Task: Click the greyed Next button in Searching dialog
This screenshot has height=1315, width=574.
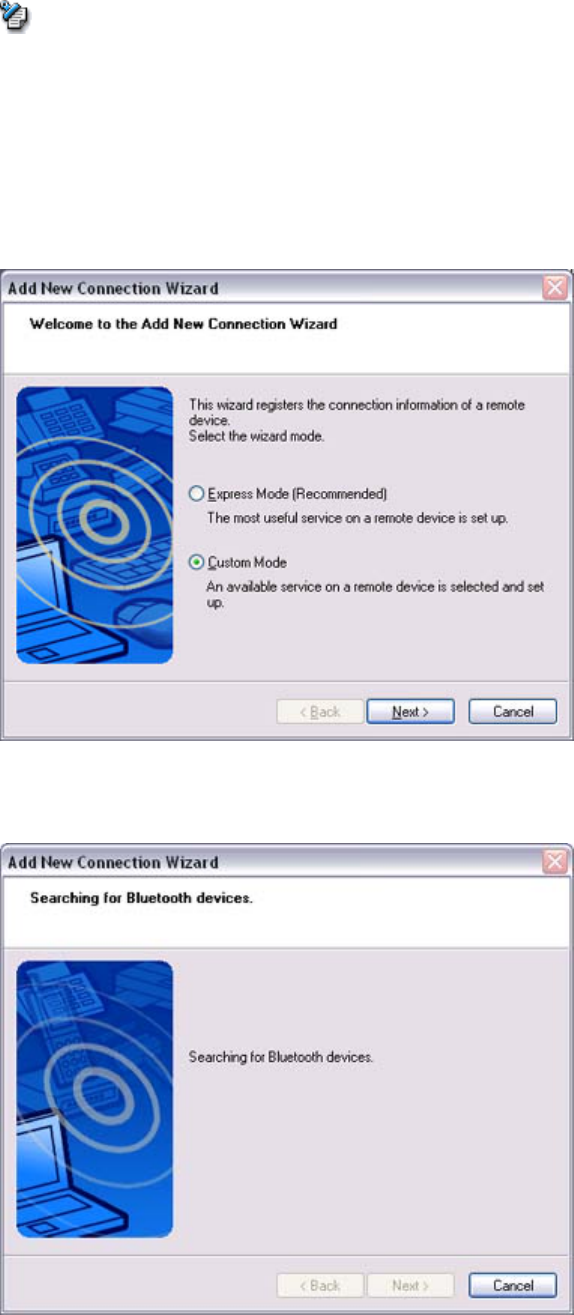Action: coord(410,1285)
